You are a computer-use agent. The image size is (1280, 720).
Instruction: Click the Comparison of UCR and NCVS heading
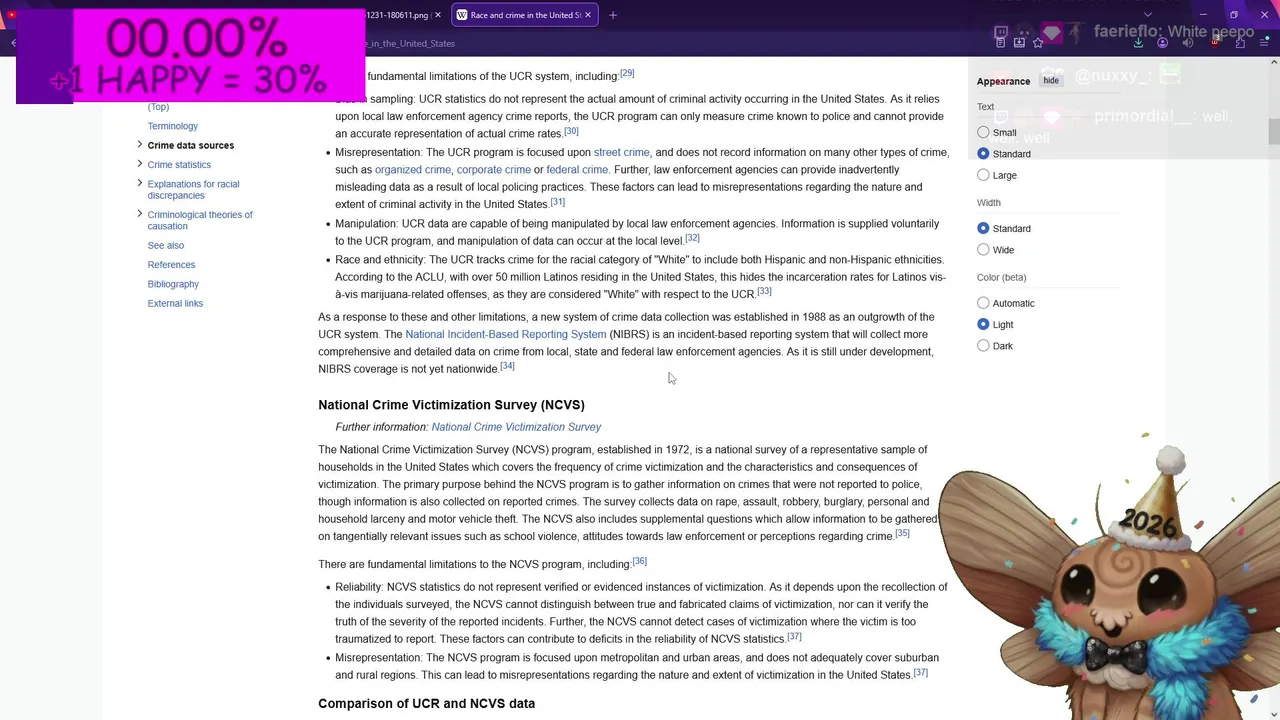(426, 704)
